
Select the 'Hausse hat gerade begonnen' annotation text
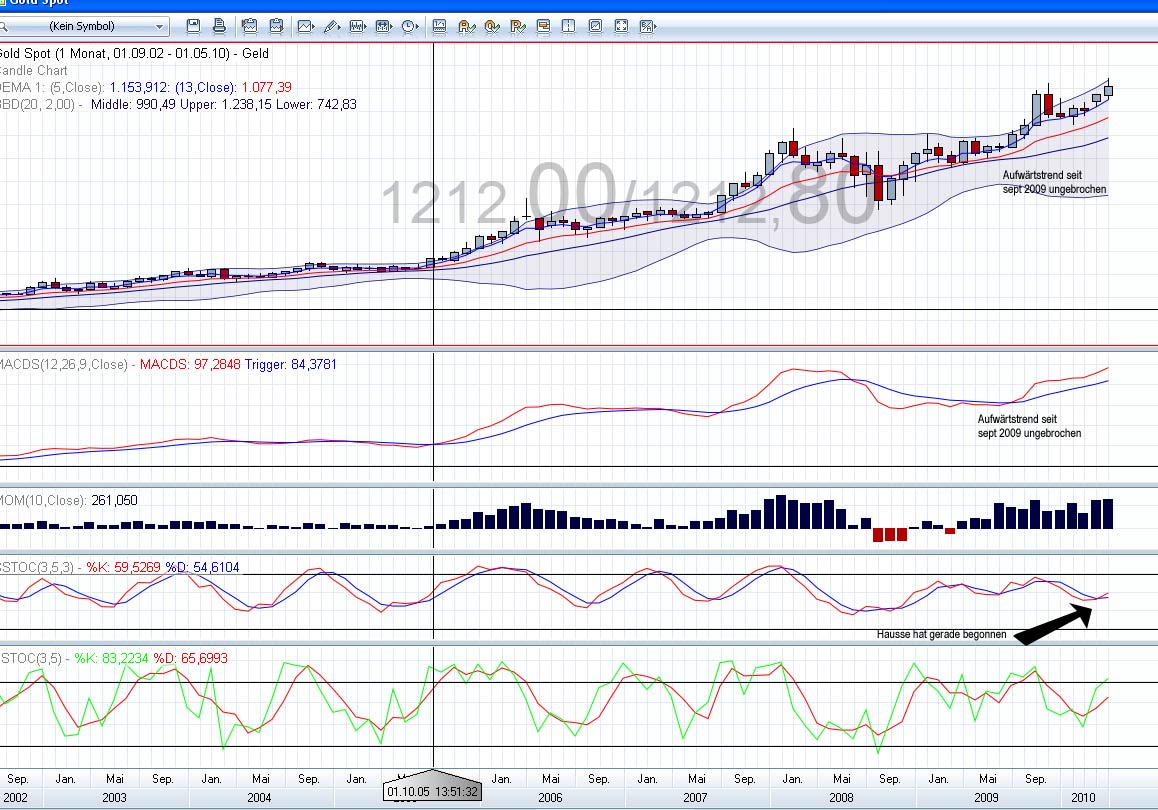tap(941, 635)
